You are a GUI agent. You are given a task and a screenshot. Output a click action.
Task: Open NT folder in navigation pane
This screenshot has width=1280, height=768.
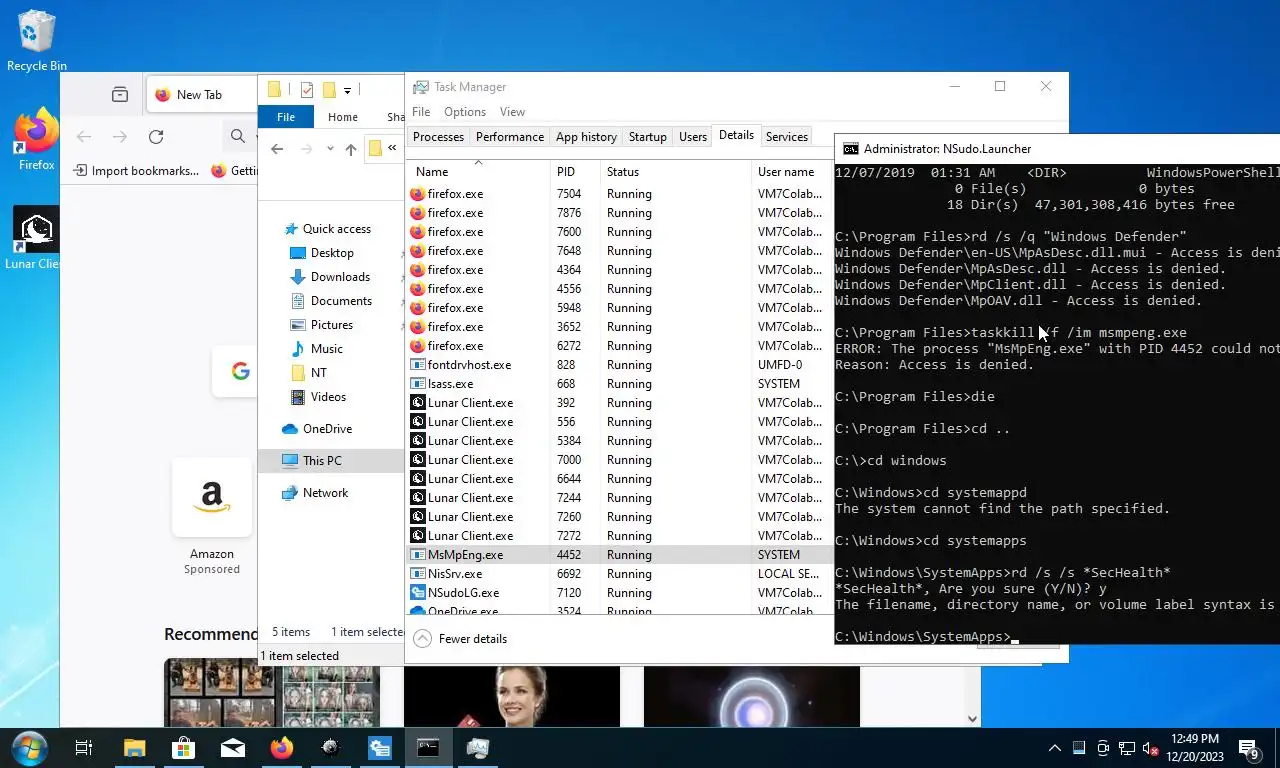click(319, 373)
